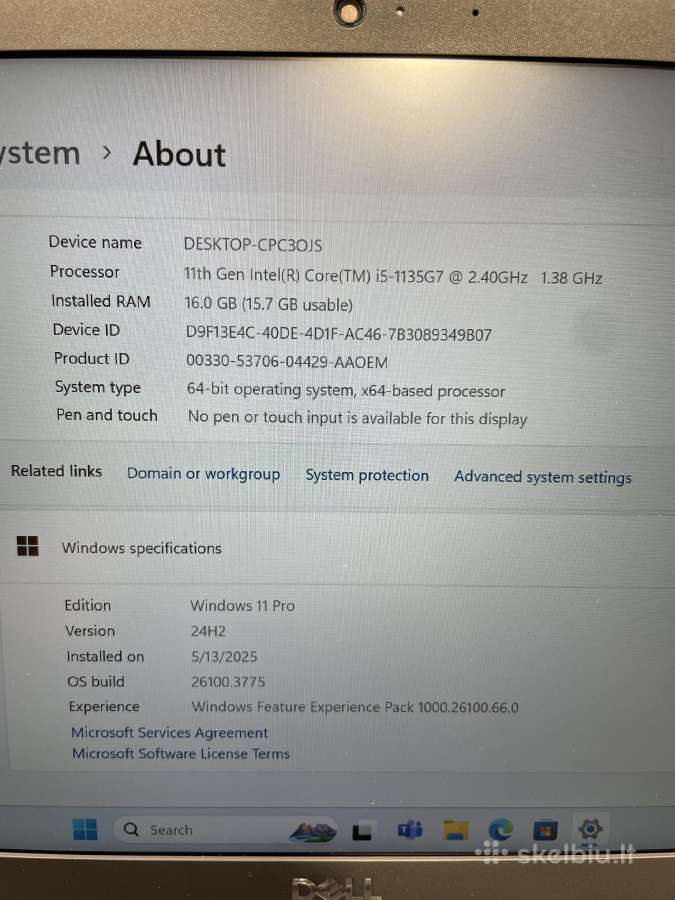Click the OS build label
Image resolution: width=675 pixels, height=900 pixels.
(x=95, y=681)
